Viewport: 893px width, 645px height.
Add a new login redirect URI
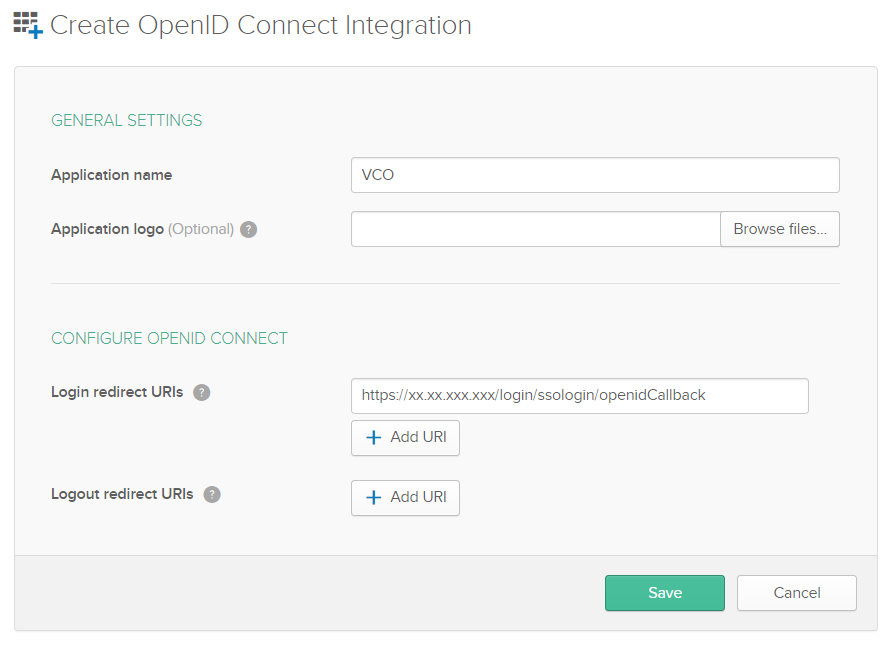(405, 438)
